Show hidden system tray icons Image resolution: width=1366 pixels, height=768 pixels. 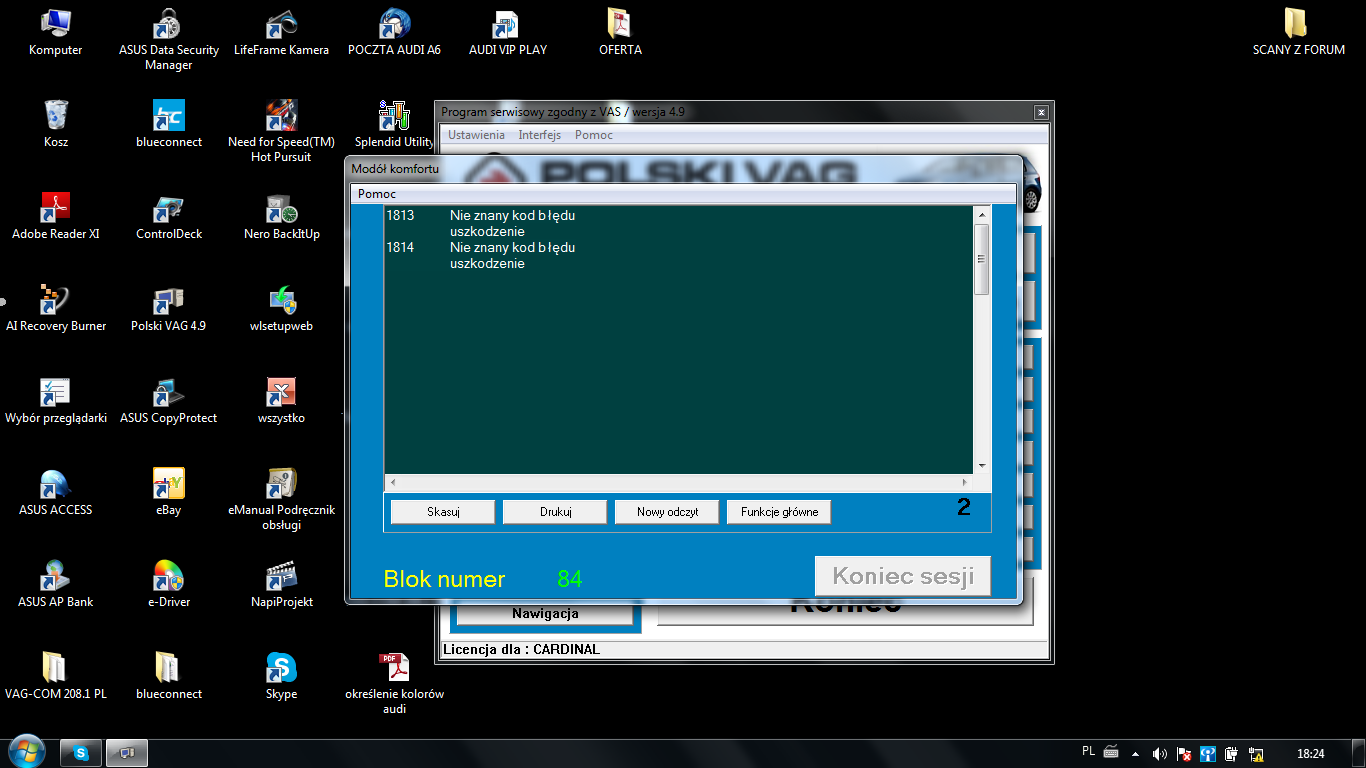tap(1135, 753)
